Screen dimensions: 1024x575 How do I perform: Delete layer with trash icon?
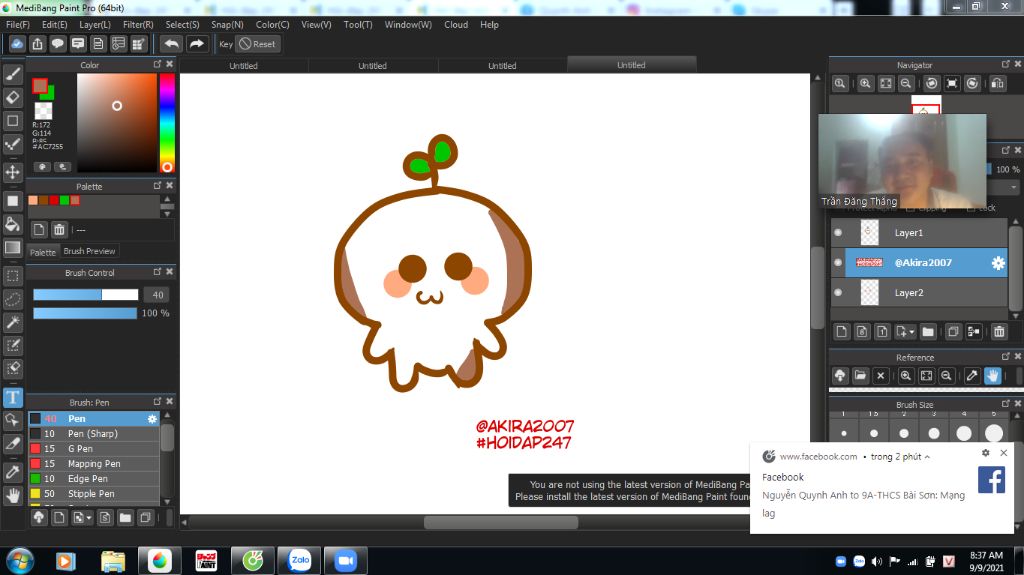(x=999, y=332)
